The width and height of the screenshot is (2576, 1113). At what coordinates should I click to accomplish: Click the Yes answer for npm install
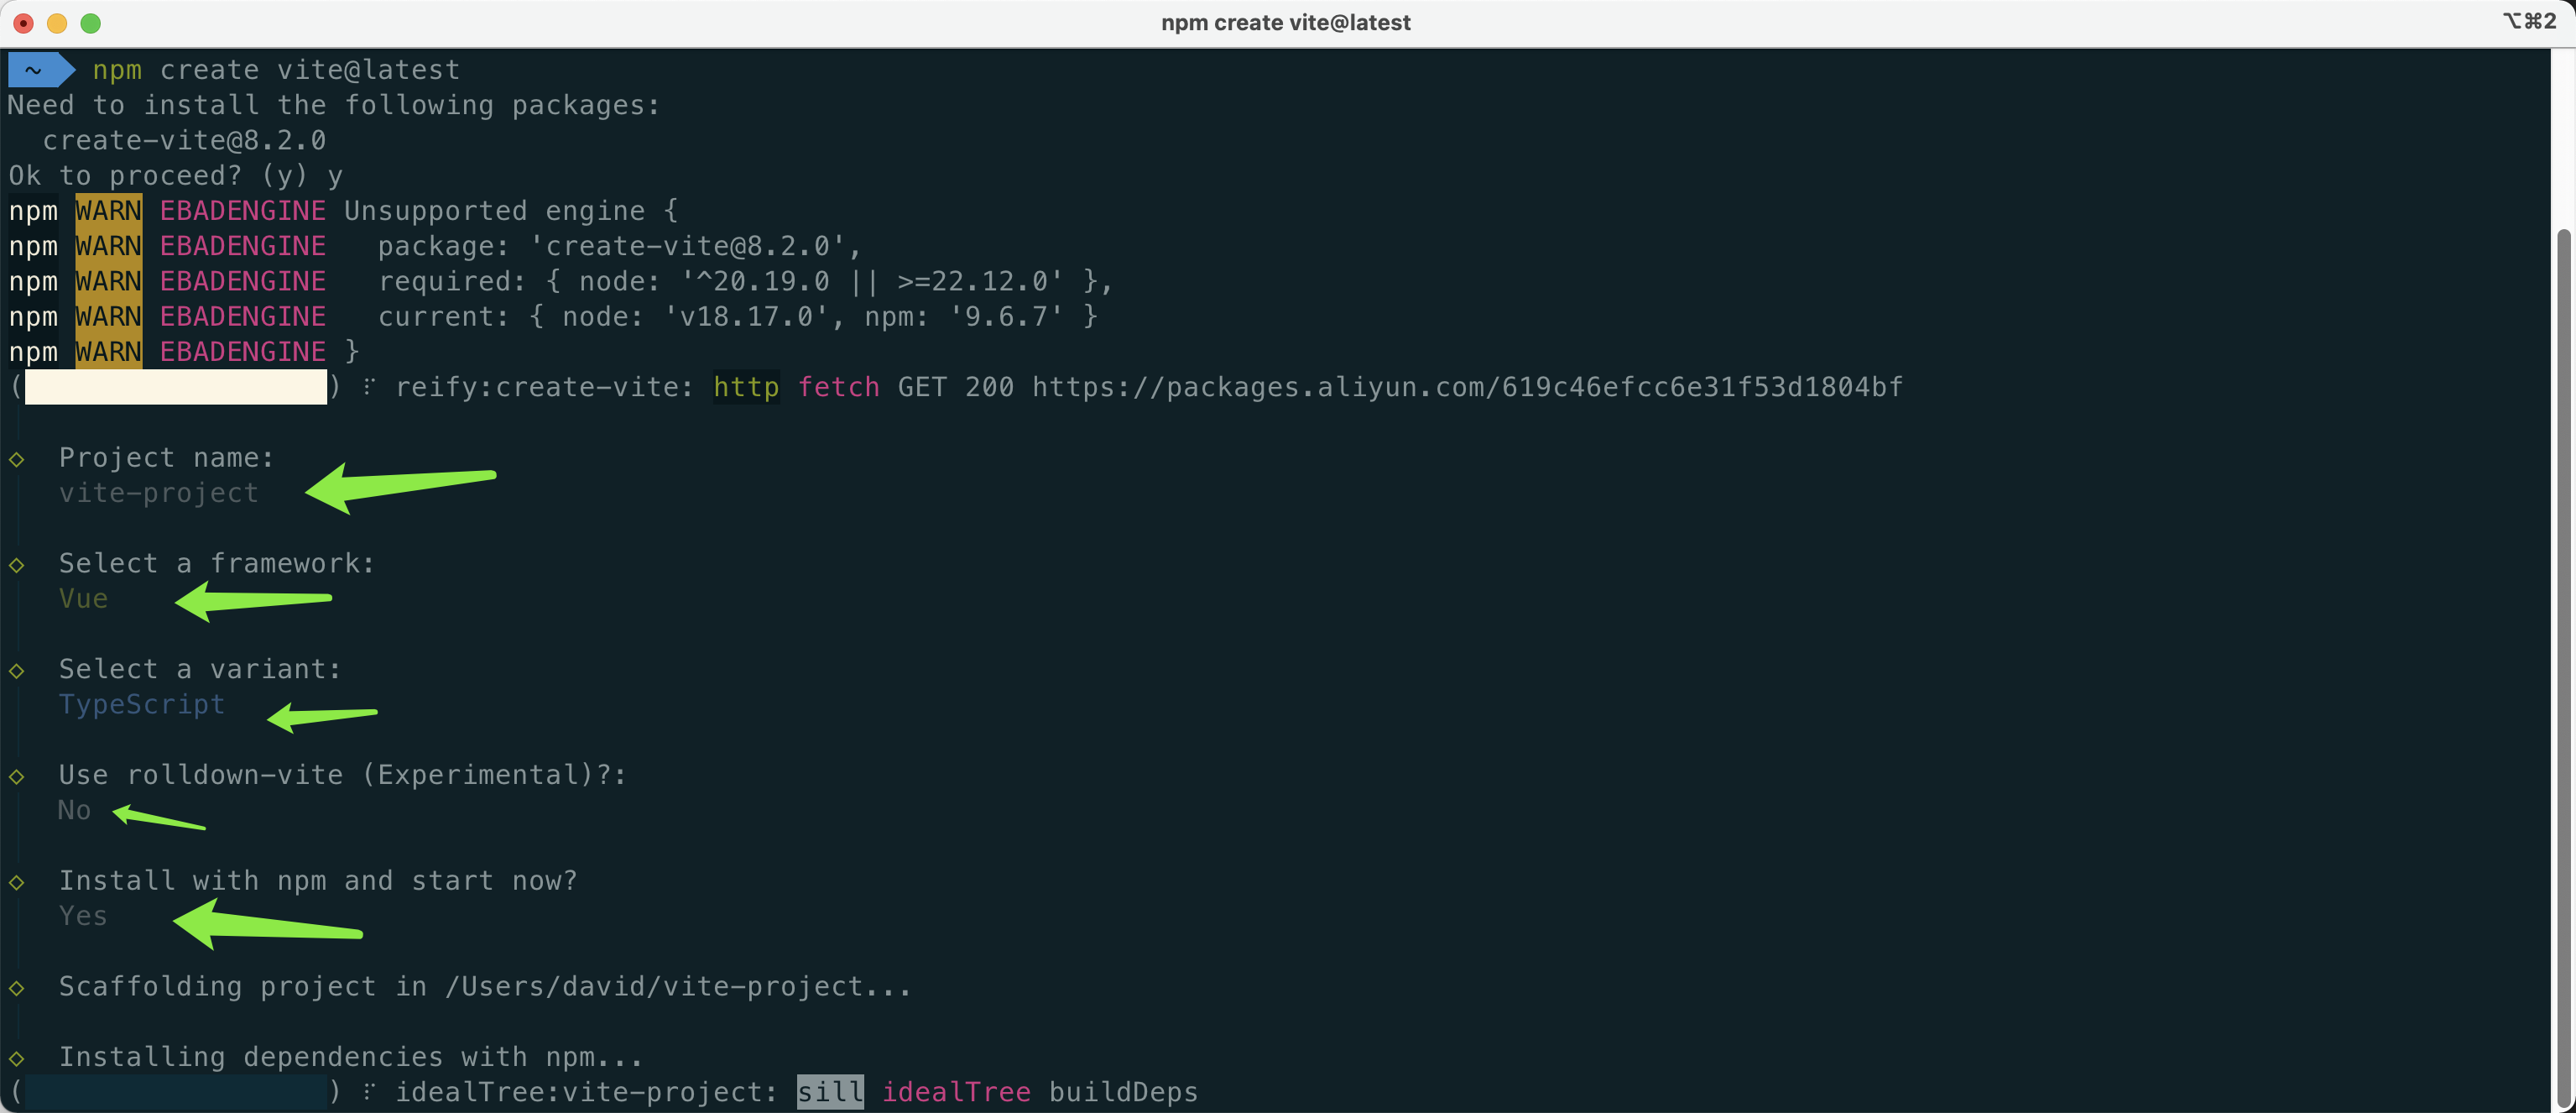(x=83, y=916)
